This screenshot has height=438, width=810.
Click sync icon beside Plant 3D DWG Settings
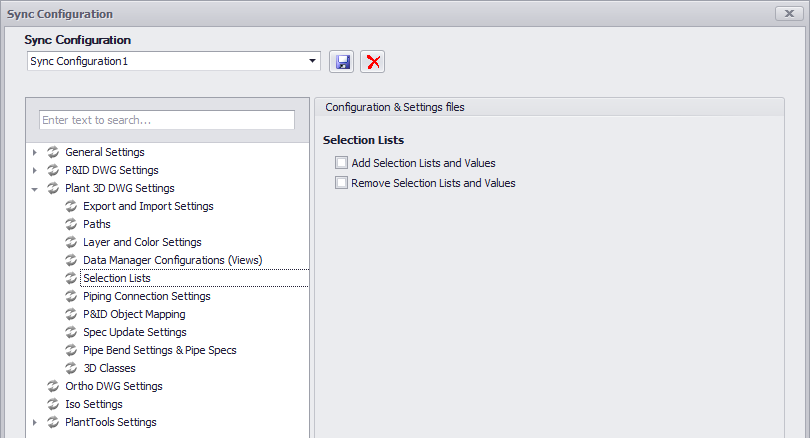[53, 188]
